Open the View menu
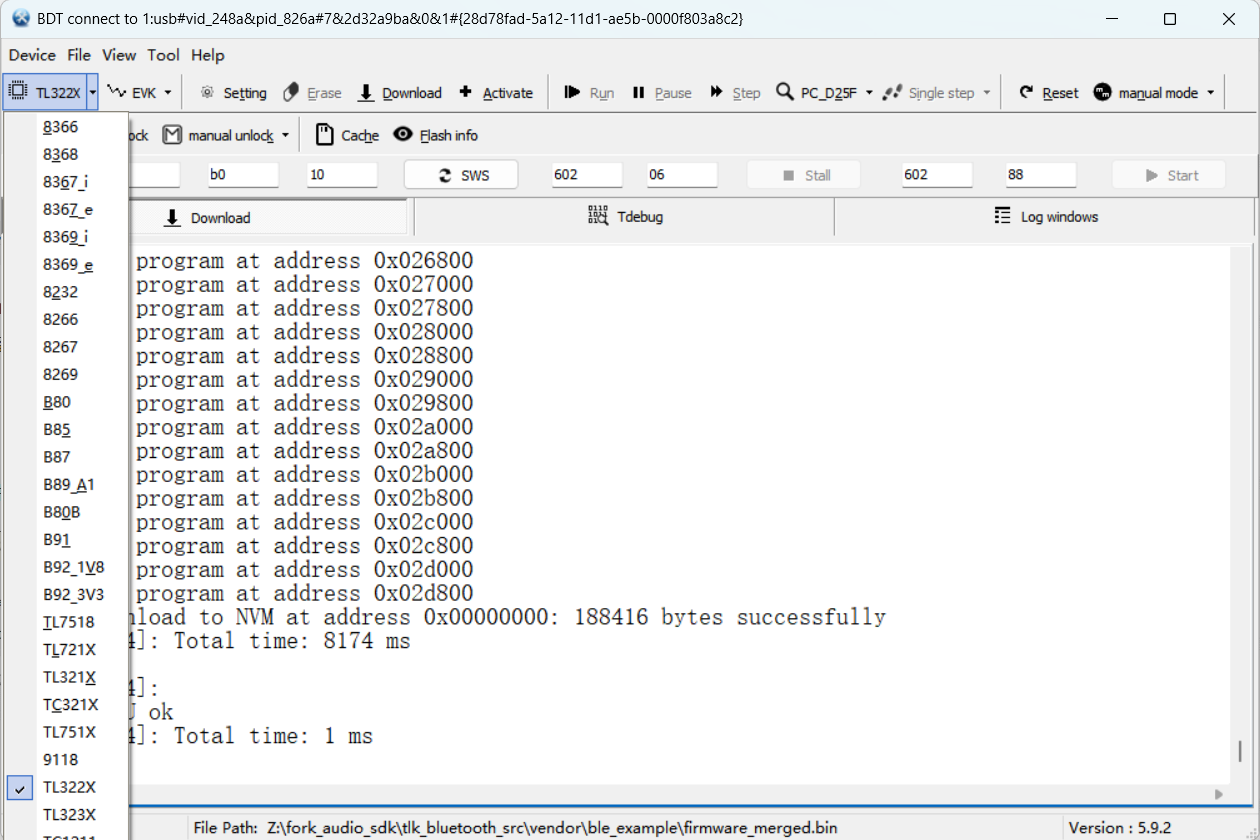The image size is (1260, 840). 119,55
